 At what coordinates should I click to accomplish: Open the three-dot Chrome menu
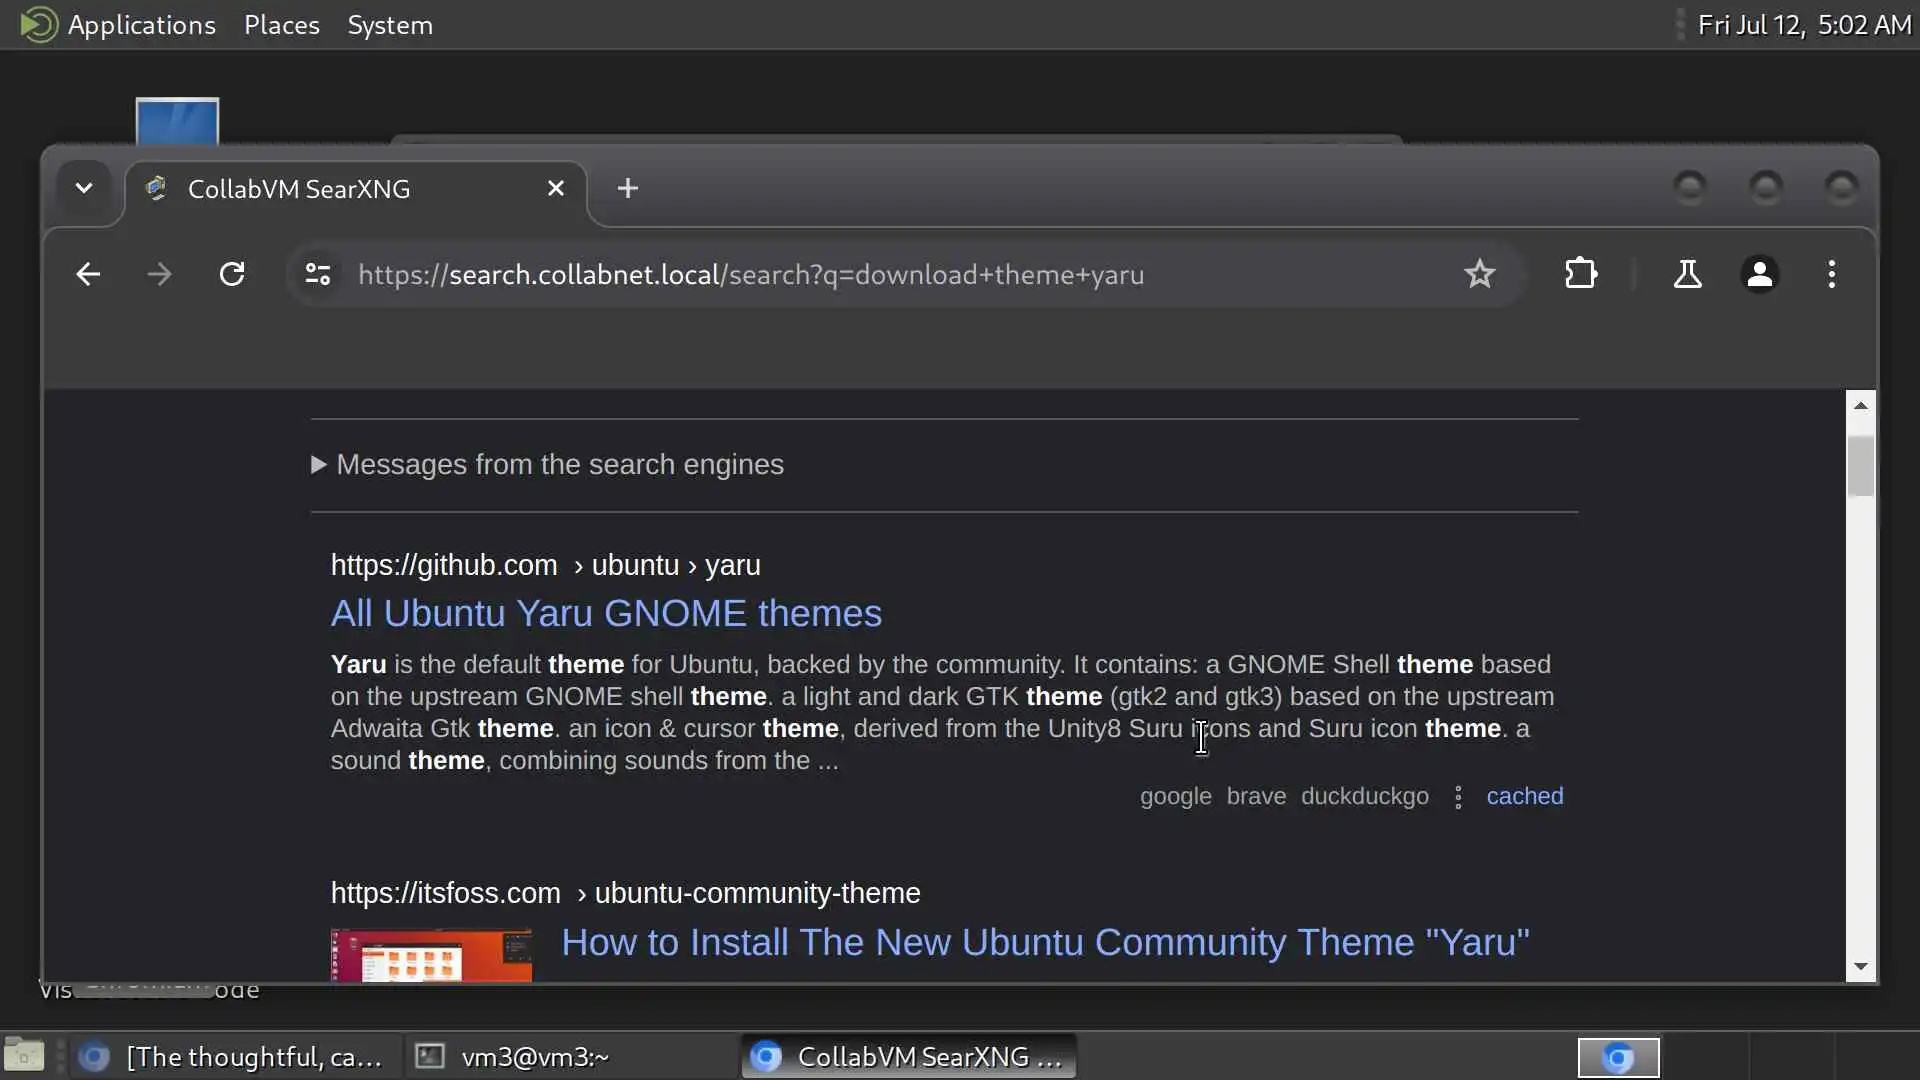point(1832,274)
